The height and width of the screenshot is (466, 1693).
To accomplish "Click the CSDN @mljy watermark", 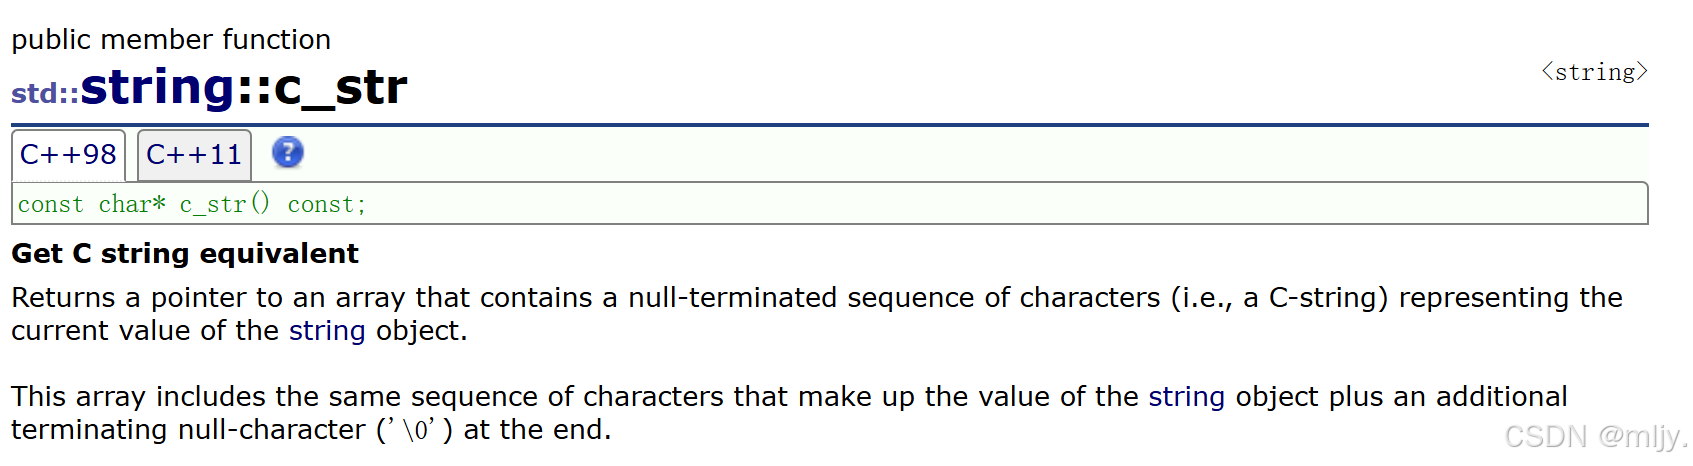I will (x=1594, y=437).
